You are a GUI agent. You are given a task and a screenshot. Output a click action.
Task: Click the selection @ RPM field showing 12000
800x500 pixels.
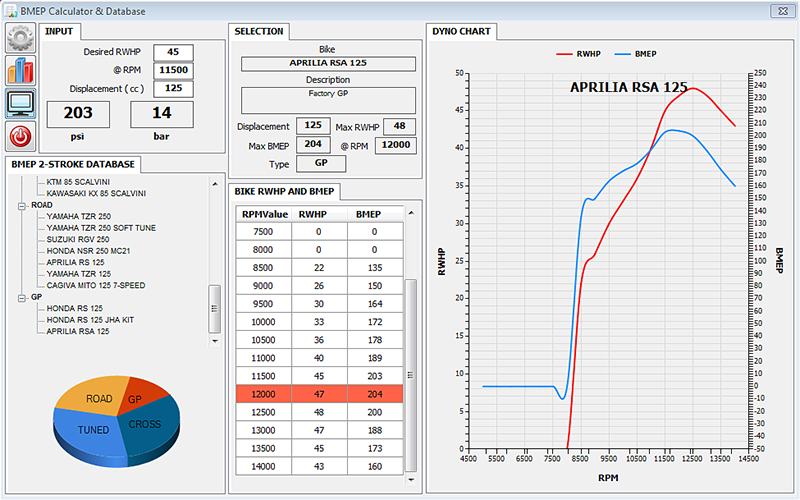coord(396,145)
